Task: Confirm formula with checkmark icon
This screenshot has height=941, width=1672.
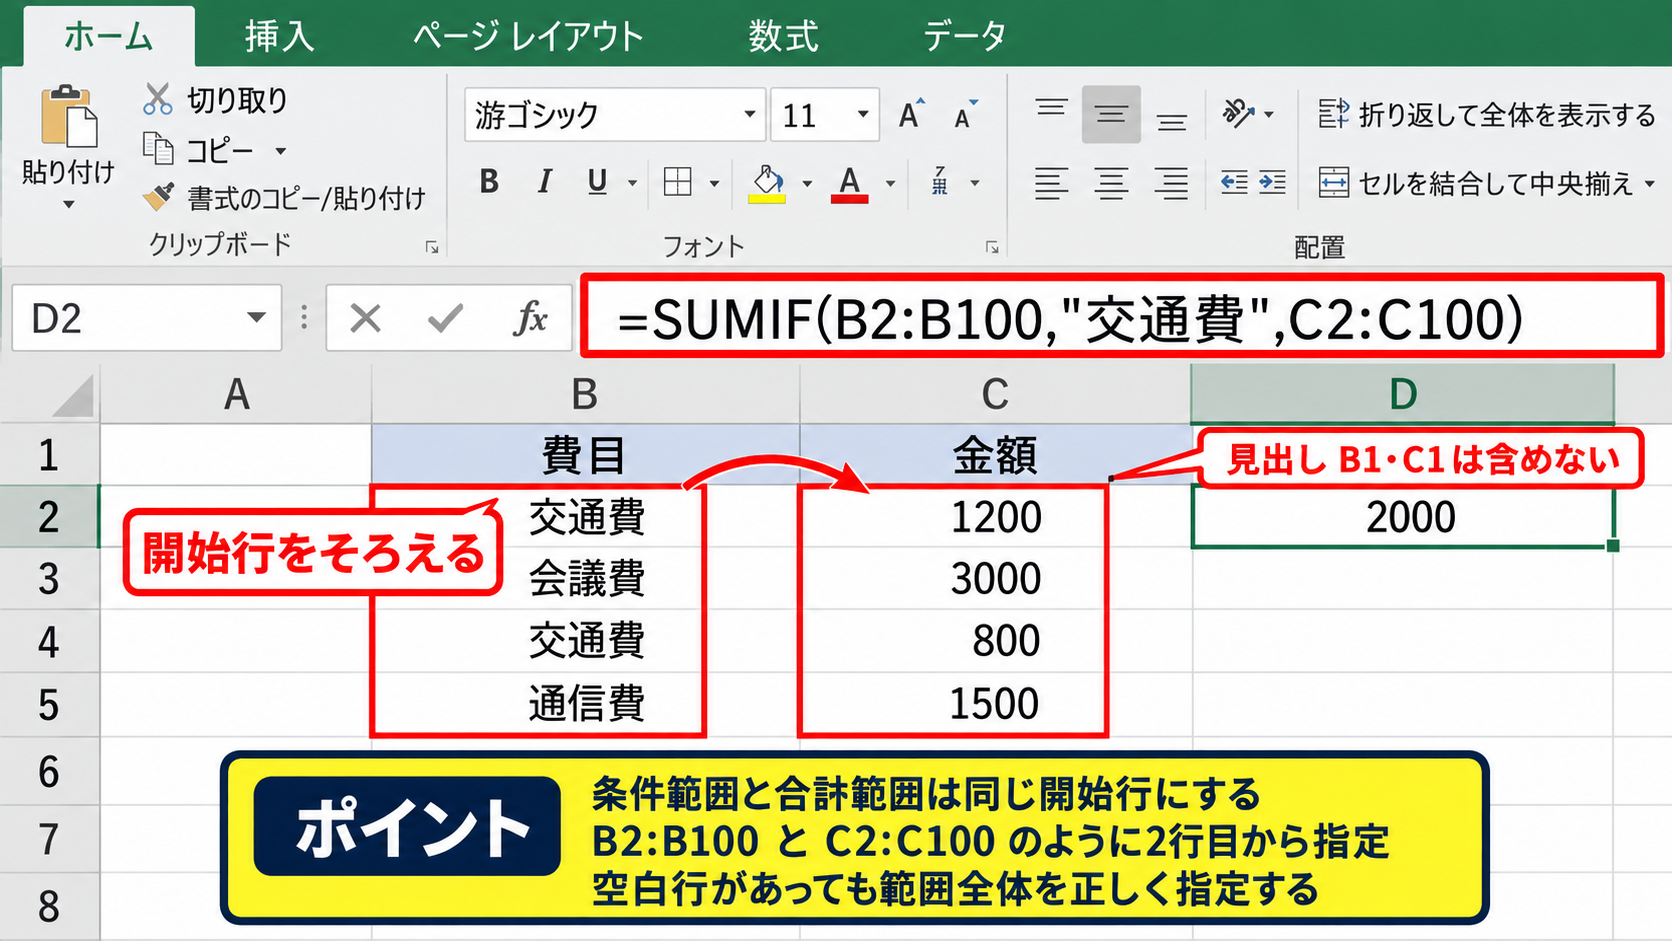Action: (x=445, y=319)
